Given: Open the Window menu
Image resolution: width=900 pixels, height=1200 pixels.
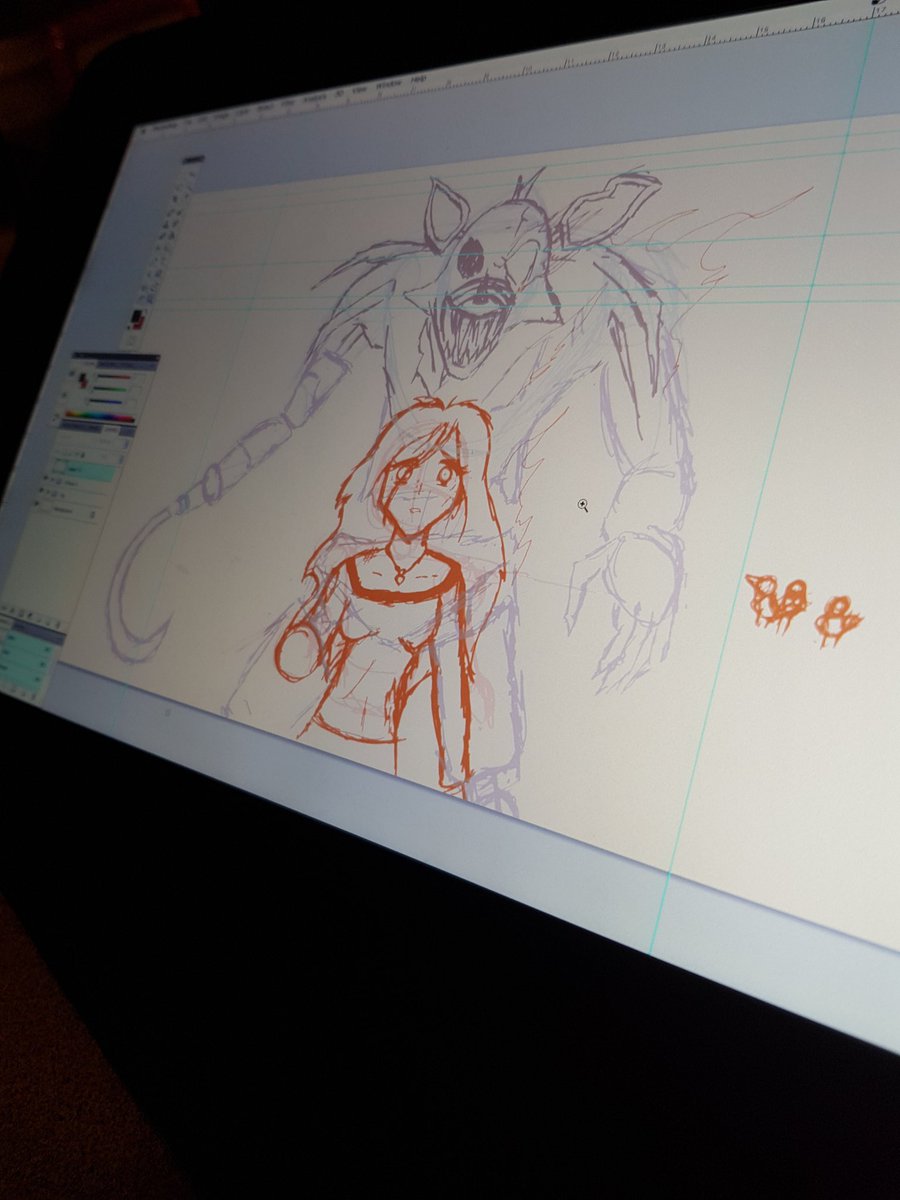Looking at the screenshot, I should (x=389, y=84).
